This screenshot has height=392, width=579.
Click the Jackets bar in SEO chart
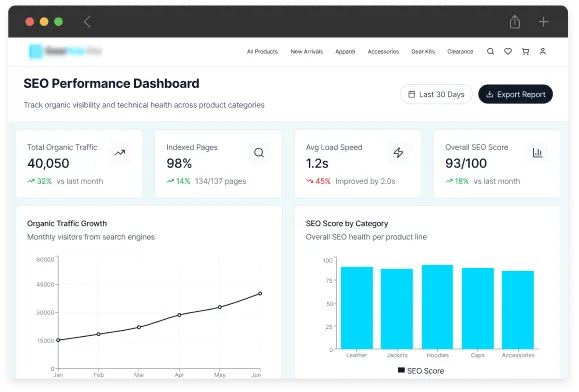click(397, 309)
